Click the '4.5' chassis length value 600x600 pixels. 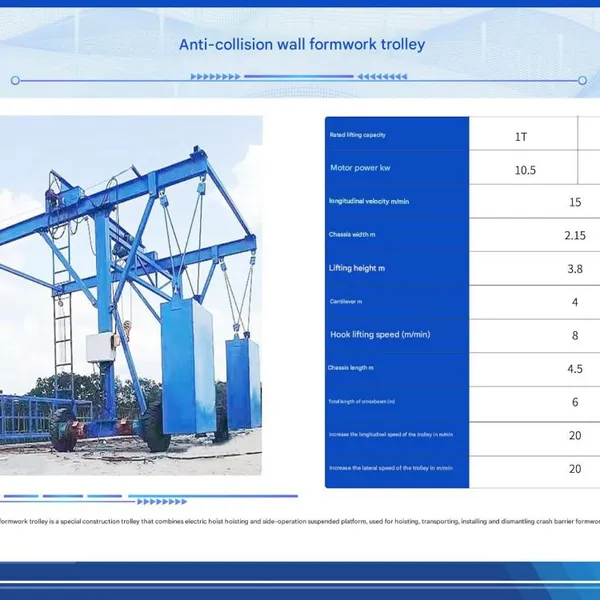pos(575,369)
